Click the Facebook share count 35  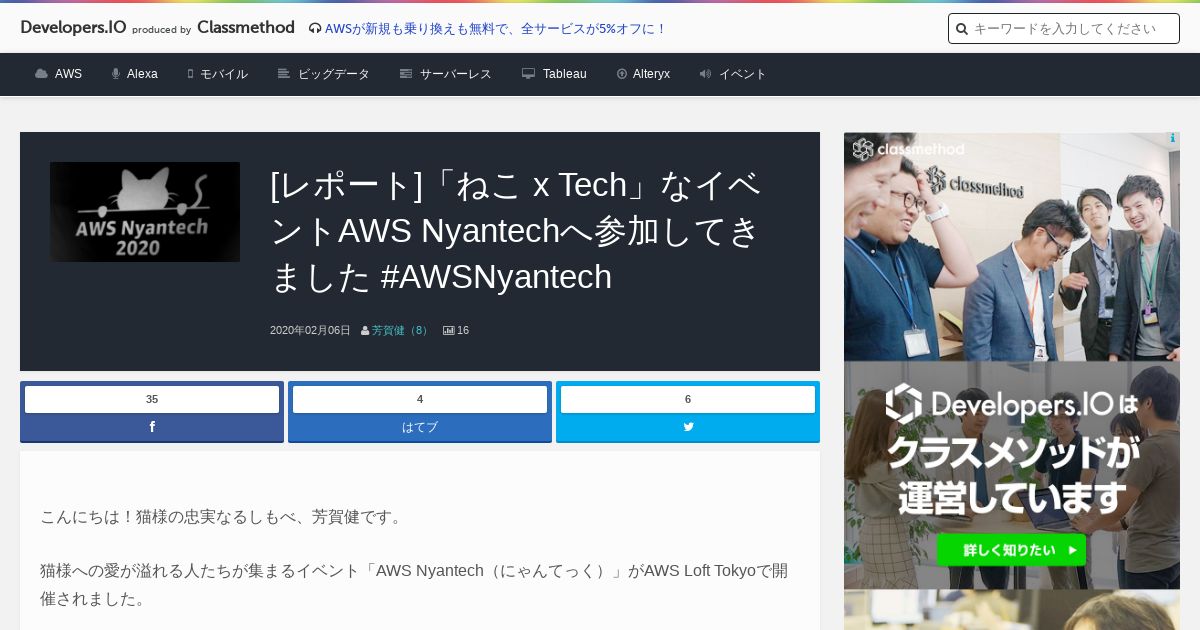coord(152,399)
